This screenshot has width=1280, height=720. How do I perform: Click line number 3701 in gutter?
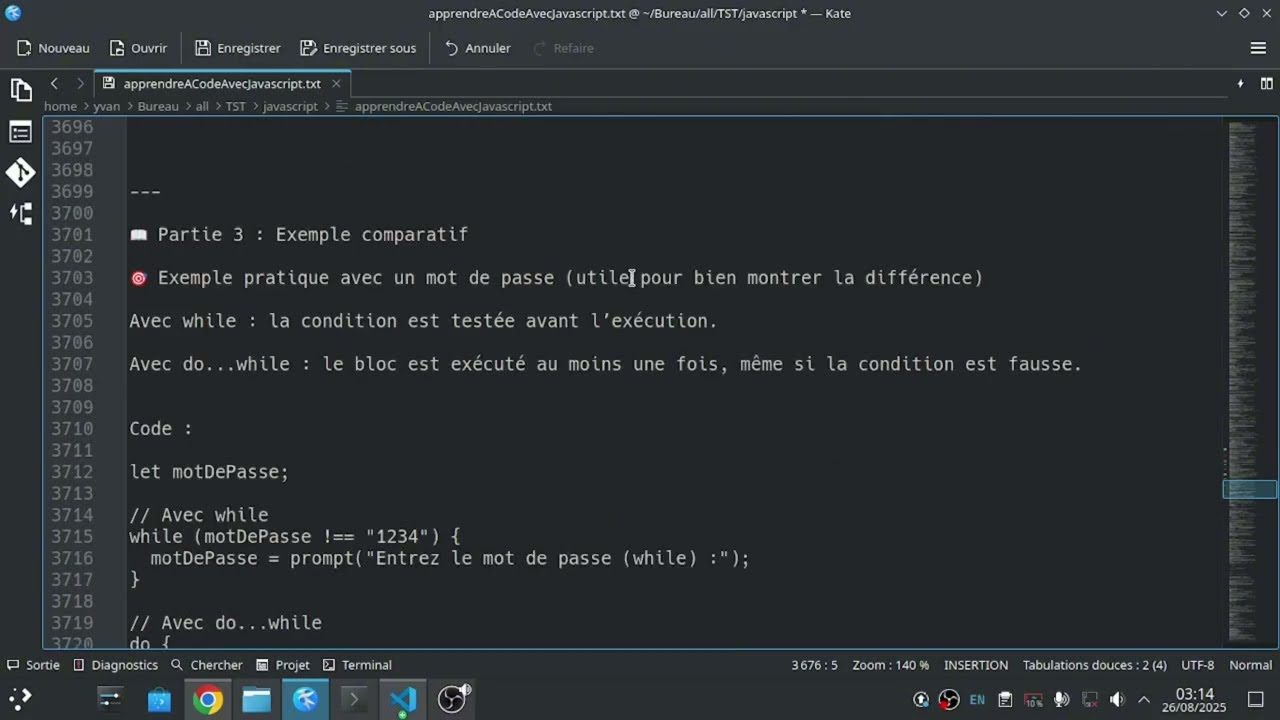[72, 235]
